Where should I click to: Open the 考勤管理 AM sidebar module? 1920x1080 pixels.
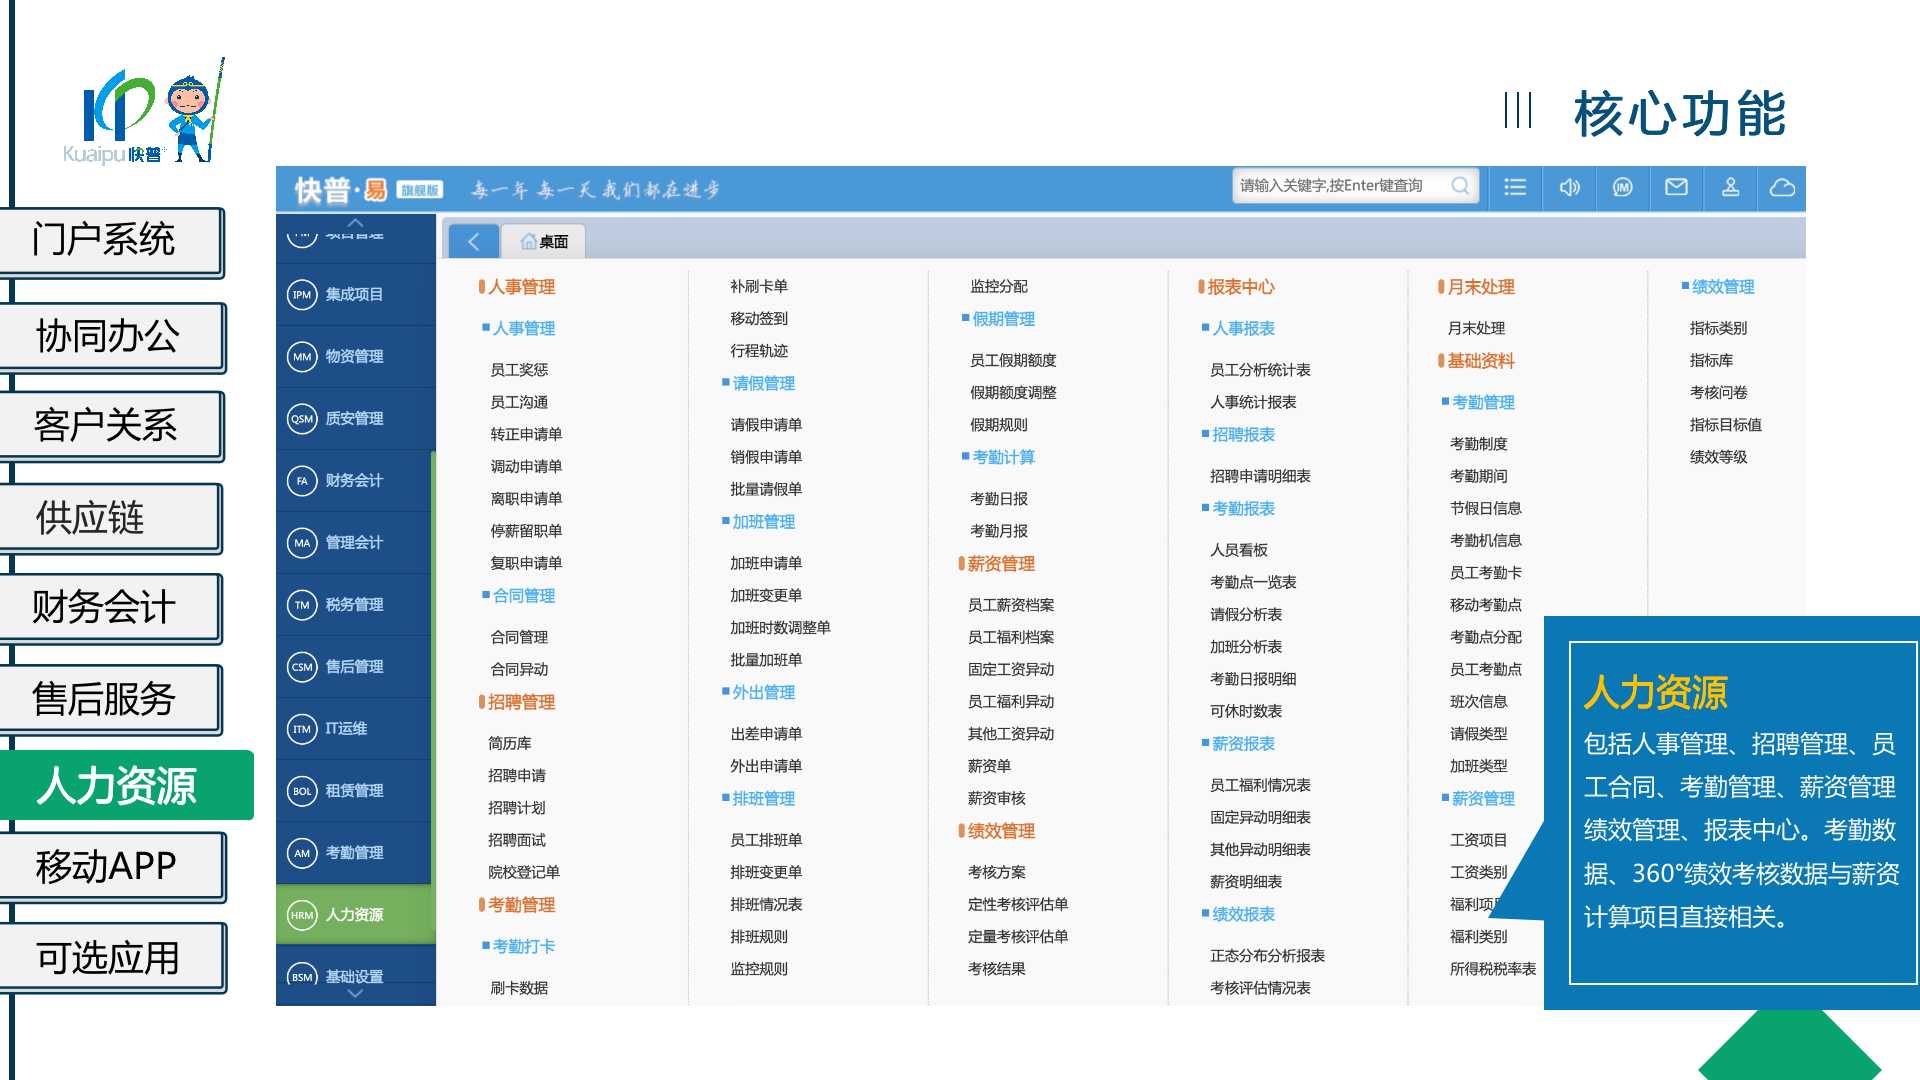click(x=353, y=853)
